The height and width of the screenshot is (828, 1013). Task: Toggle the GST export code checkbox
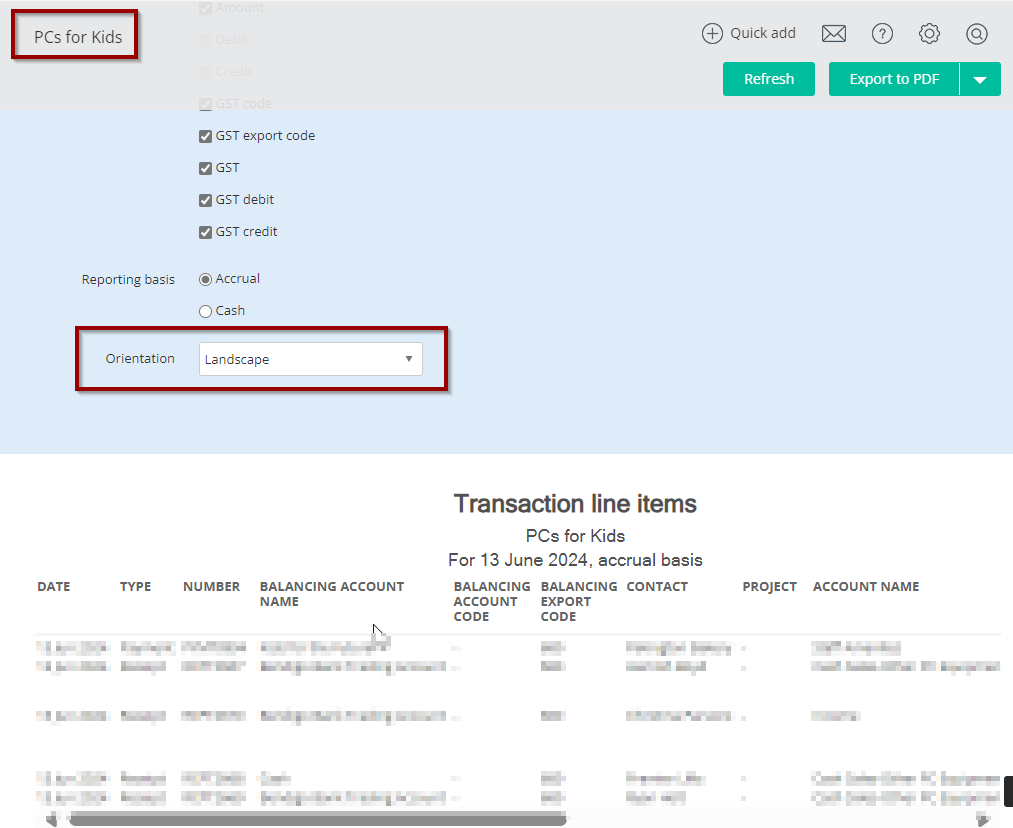point(205,136)
